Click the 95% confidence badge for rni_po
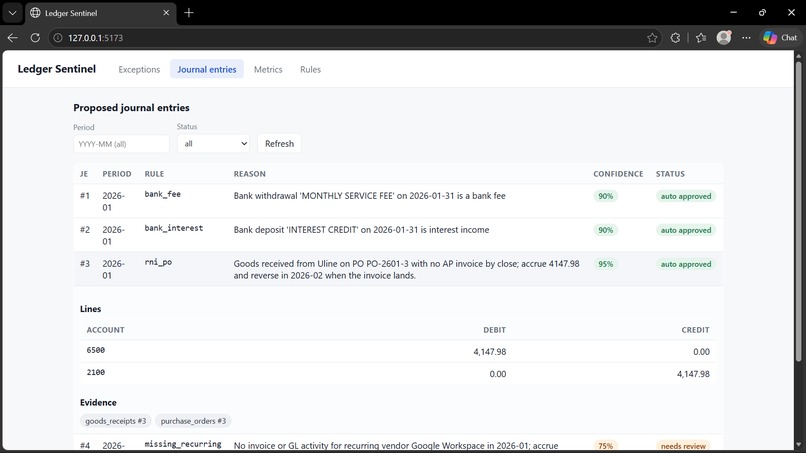The height and width of the screenshot is (453, 806). (606, 264)
